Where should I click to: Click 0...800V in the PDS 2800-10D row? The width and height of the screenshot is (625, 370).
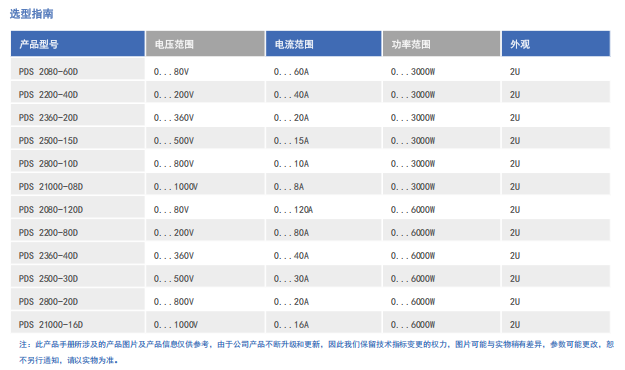point(174,164)
